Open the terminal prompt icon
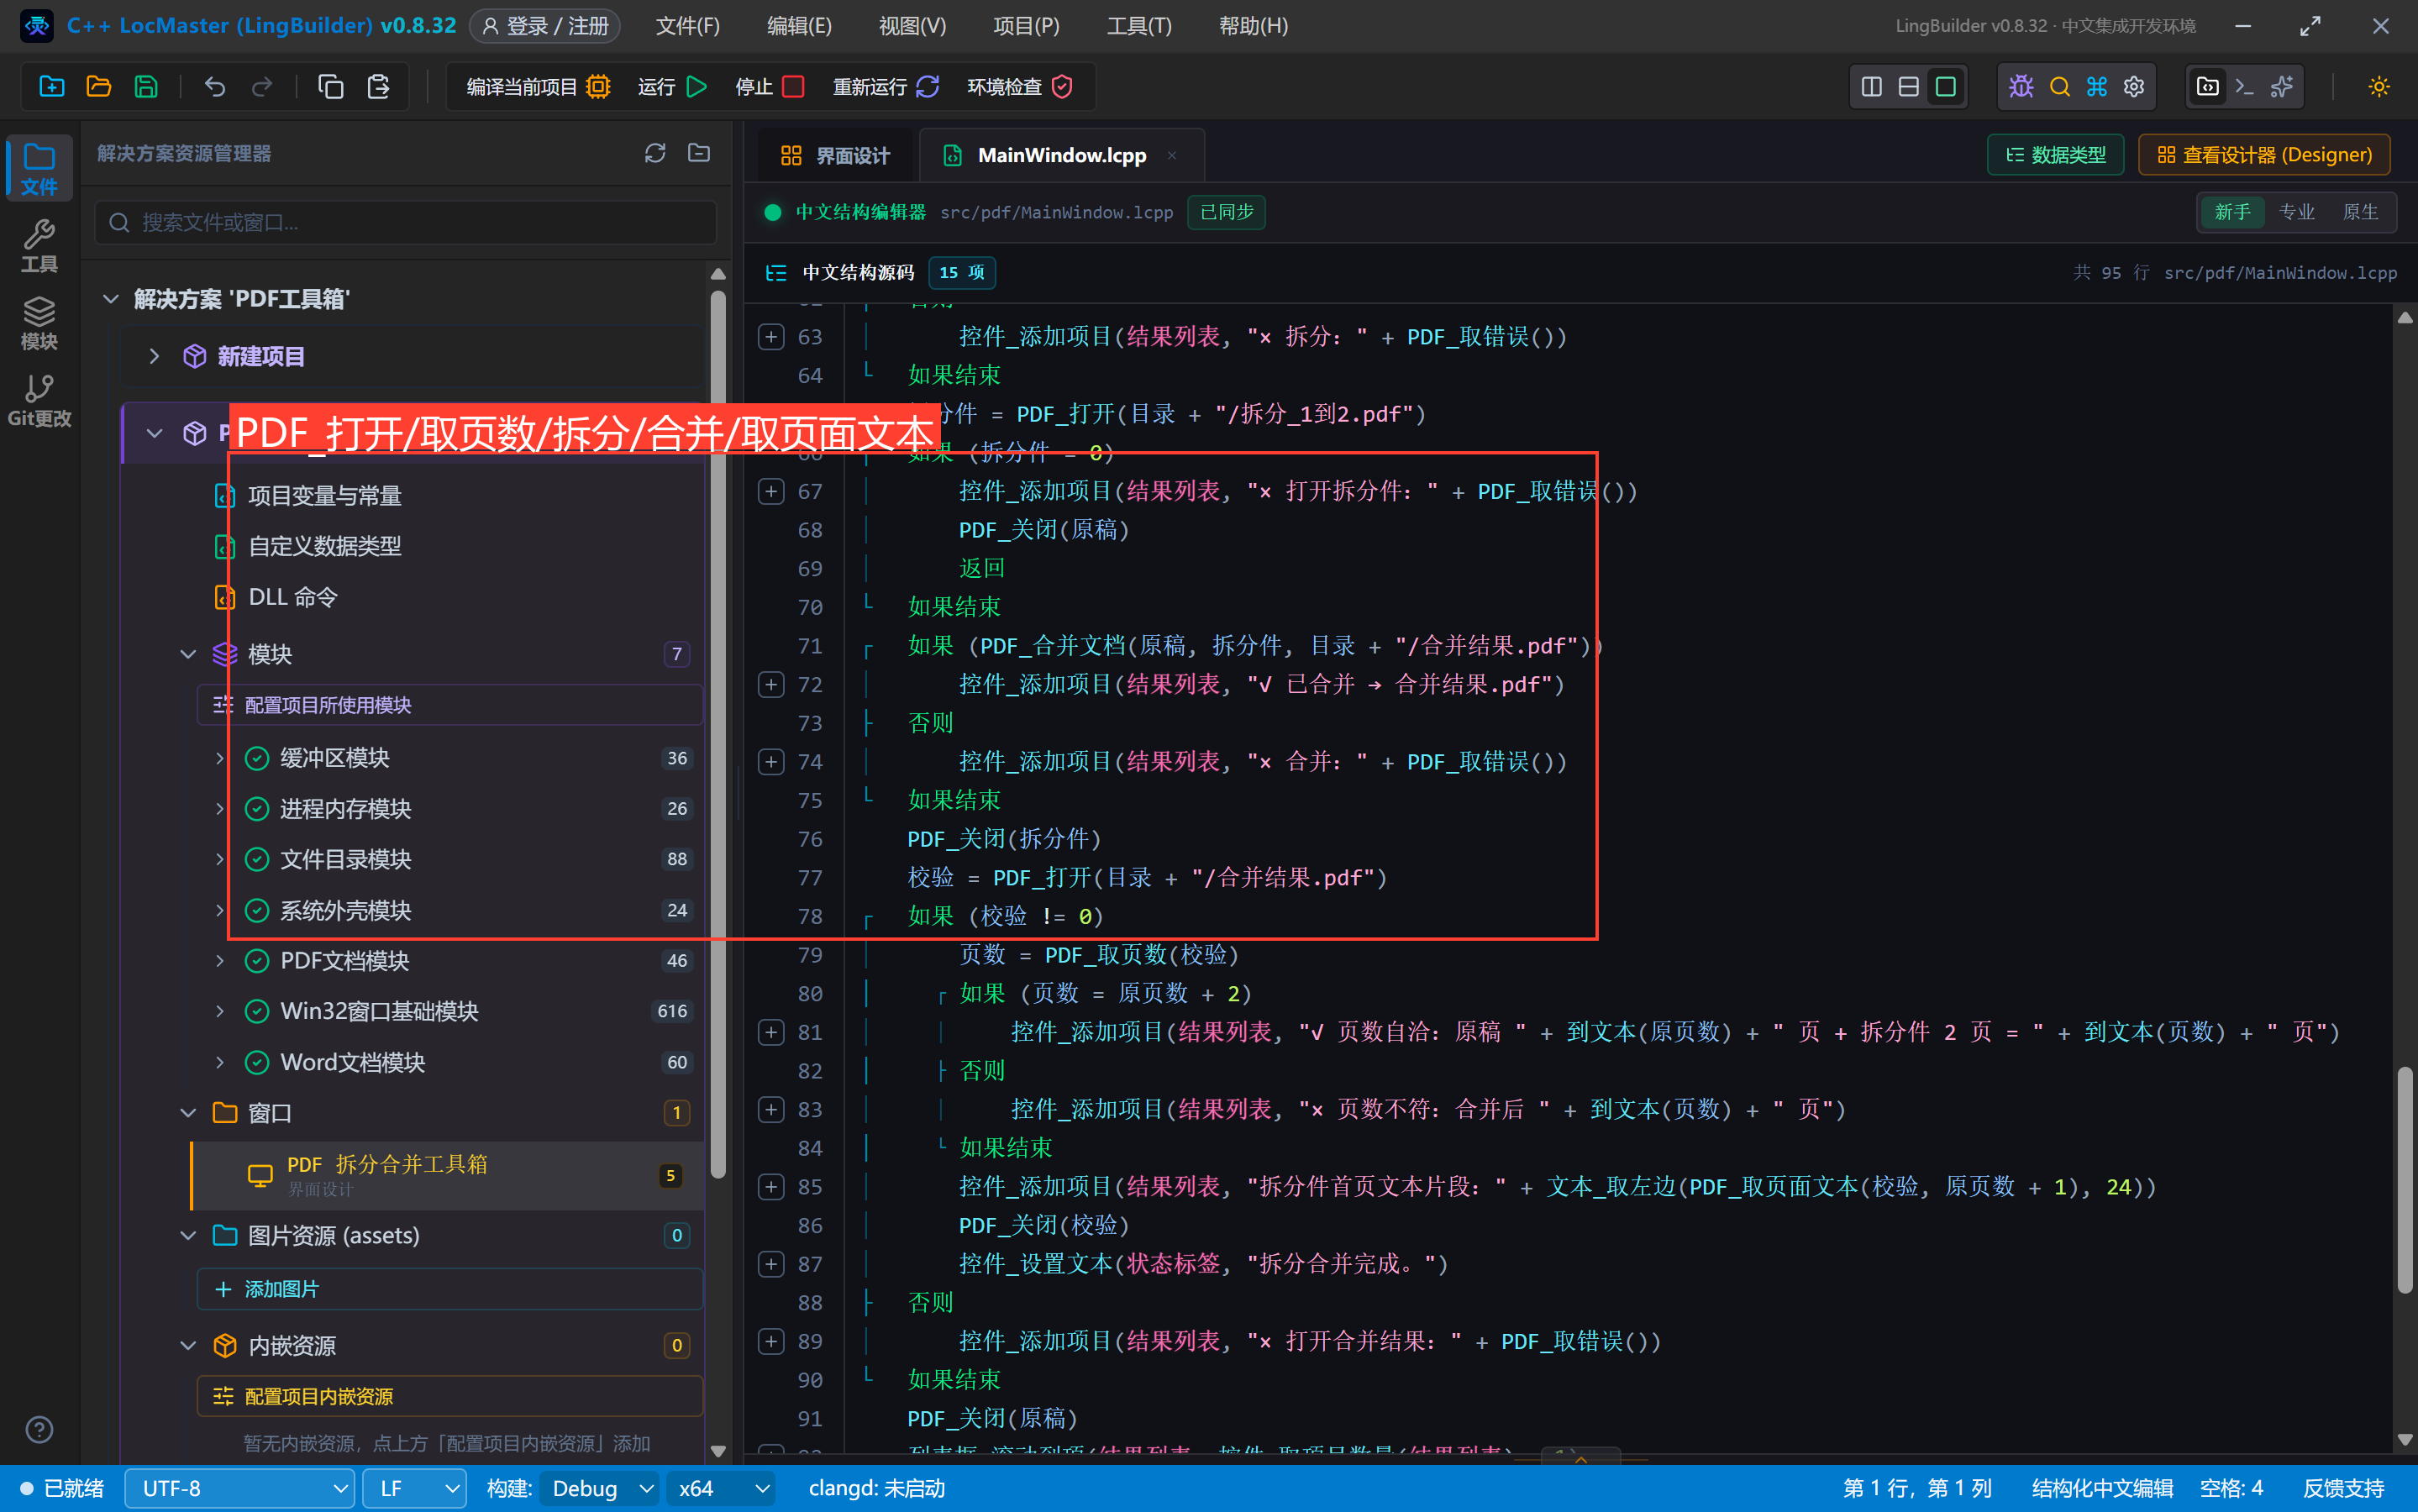The width and height of the screenshot is (2418, 1512). point(2244,87)
